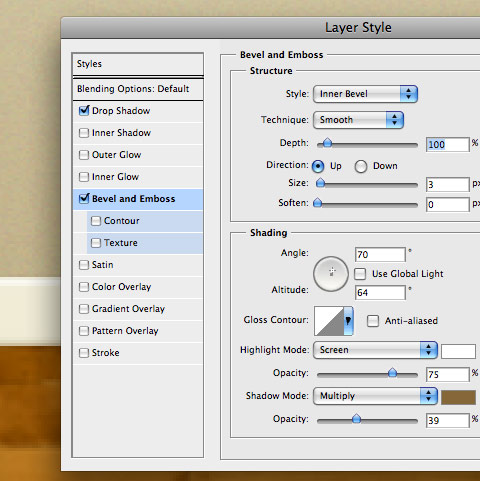
Task: Open the Contour sub-item under Bevel
Action: pyautogui.click(x=145, y=221)
